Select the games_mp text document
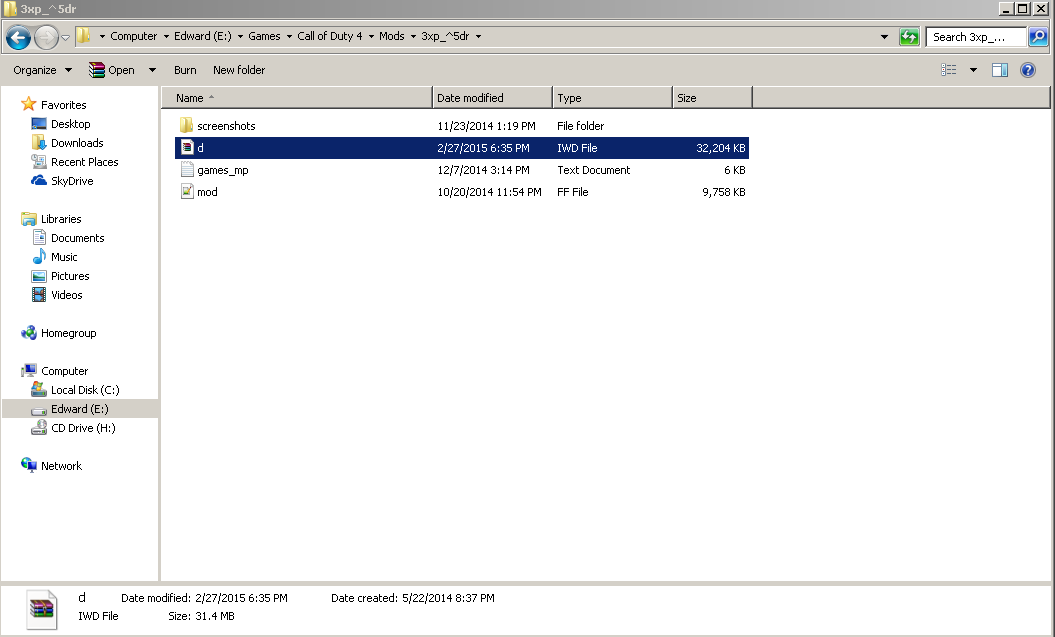The width and height of the screenshot is (1055, 637). click(222, 170)
